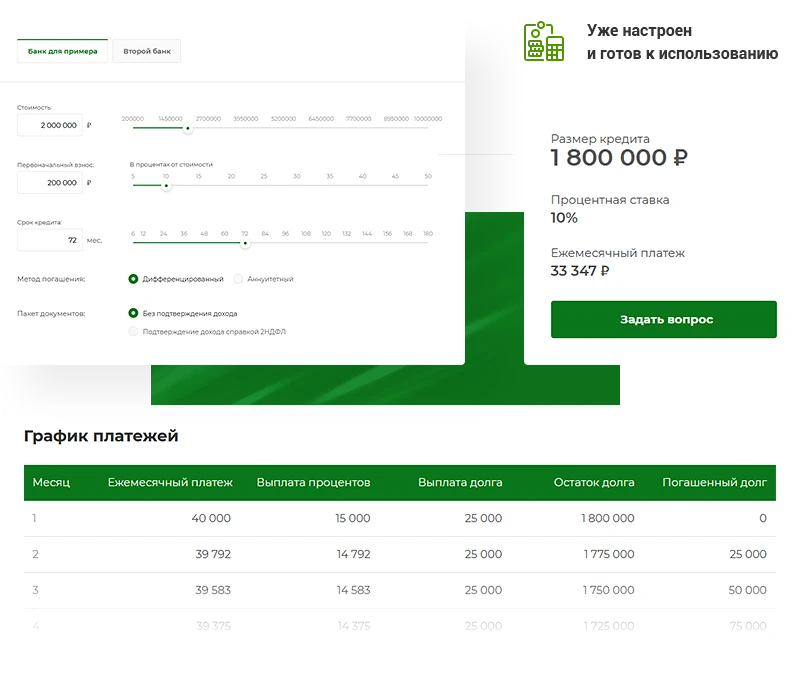Pick the Без подтверждения дохода option
Image resolution: width=800 pixels, height=690 pixels.
[134, 313]
